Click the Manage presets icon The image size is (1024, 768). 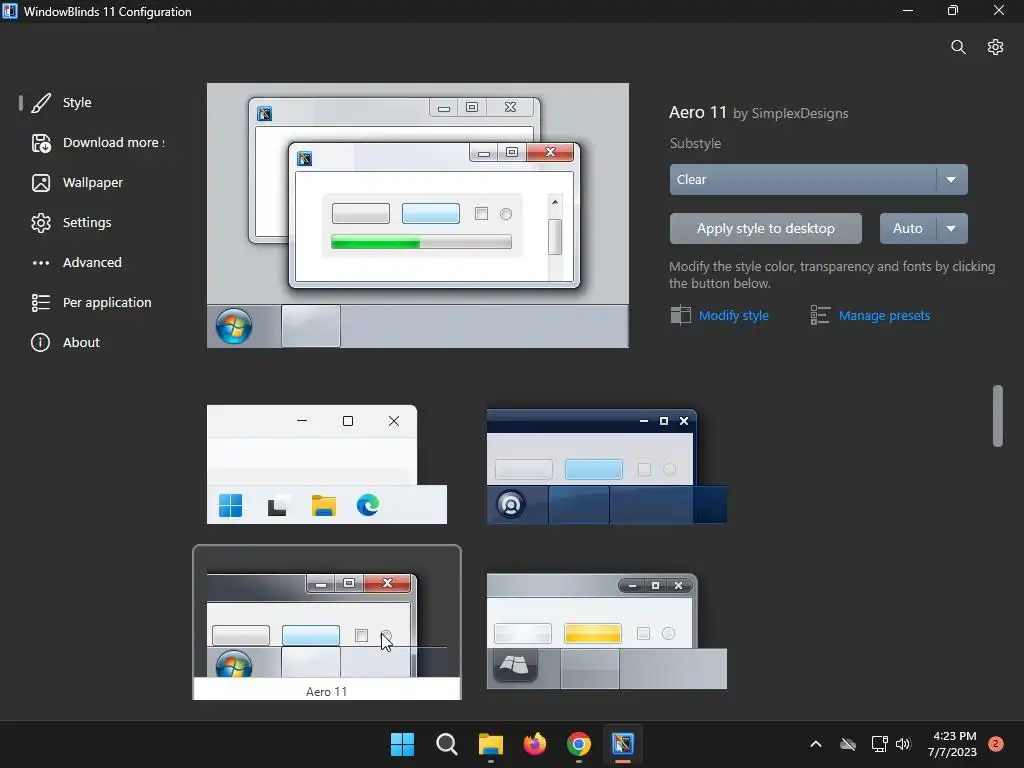click(x=820, y=315)
